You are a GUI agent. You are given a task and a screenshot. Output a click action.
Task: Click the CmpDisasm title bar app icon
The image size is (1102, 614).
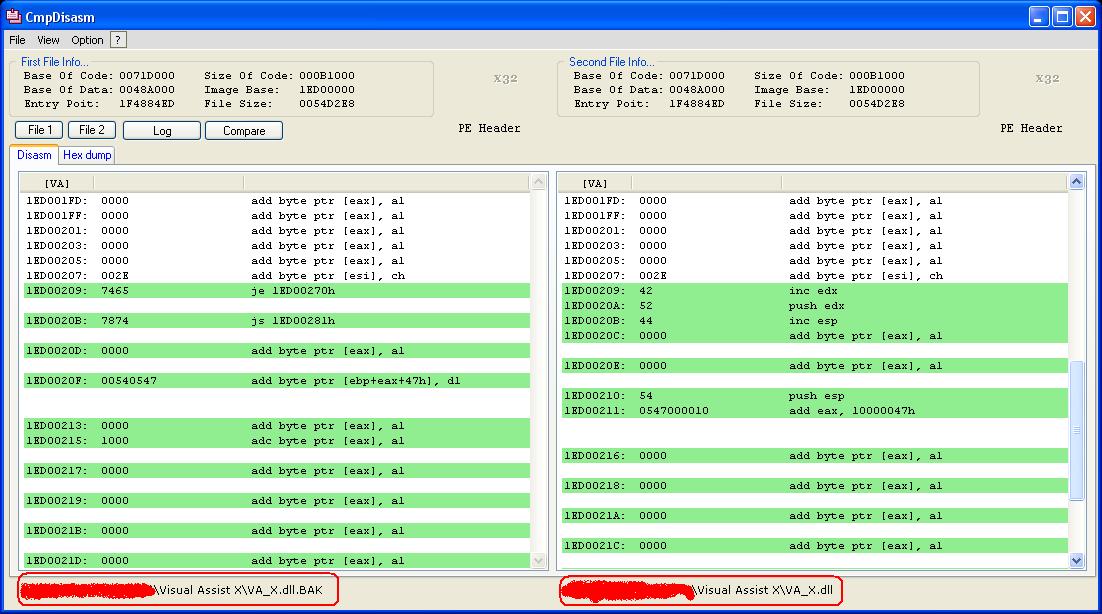(x=13, y=16)
